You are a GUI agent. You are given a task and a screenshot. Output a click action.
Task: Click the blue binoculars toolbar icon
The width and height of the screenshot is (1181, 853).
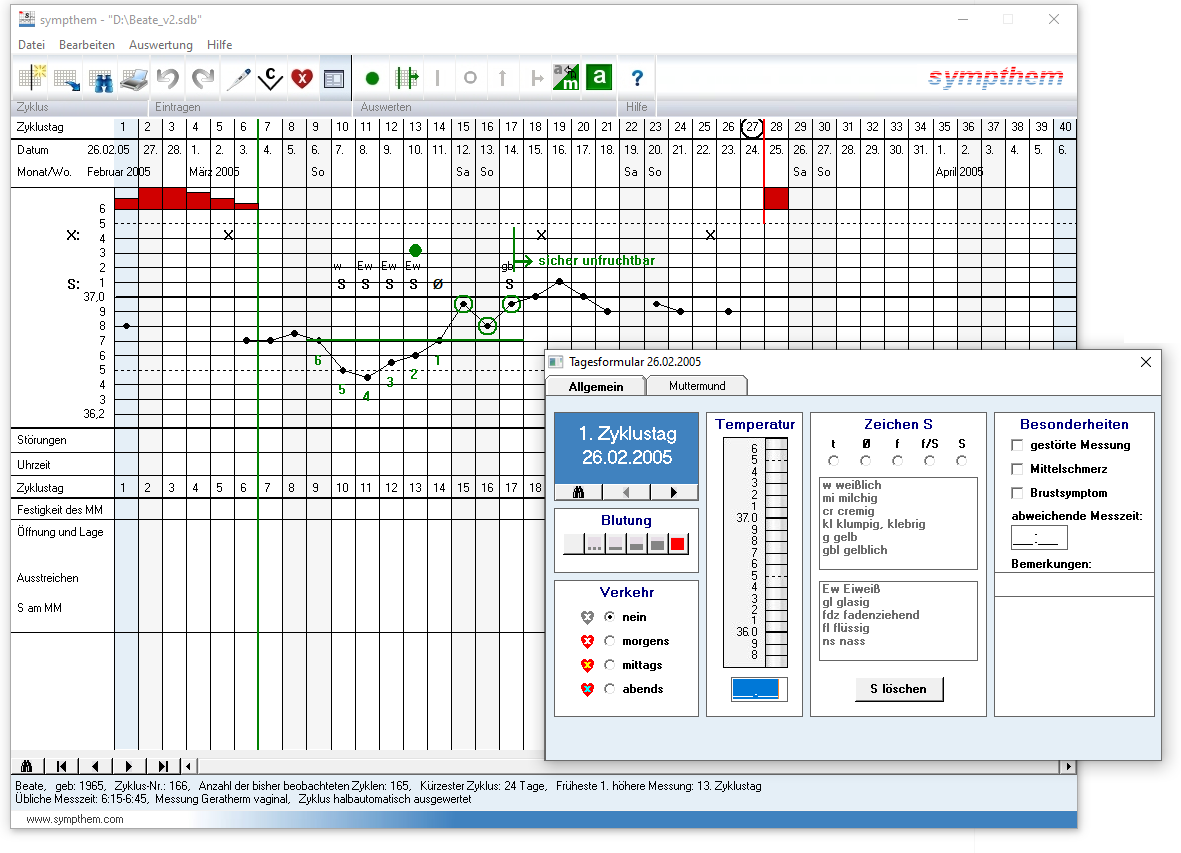coord(101,78)
